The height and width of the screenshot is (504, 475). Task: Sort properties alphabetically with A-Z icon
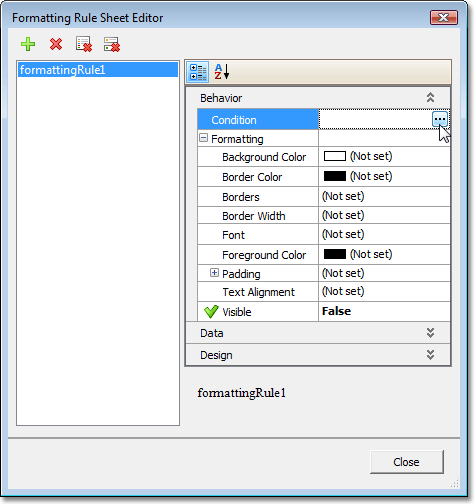[222, 72]
